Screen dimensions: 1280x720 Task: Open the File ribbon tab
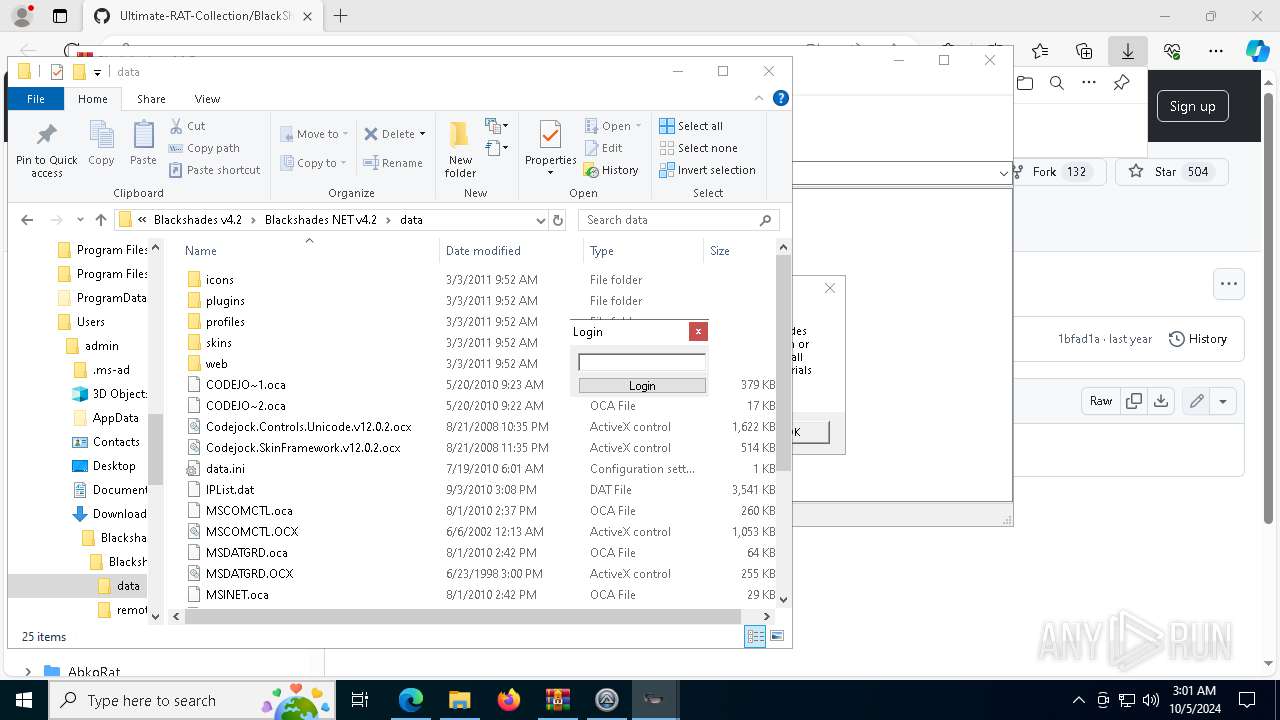click(x=35, y=99)
